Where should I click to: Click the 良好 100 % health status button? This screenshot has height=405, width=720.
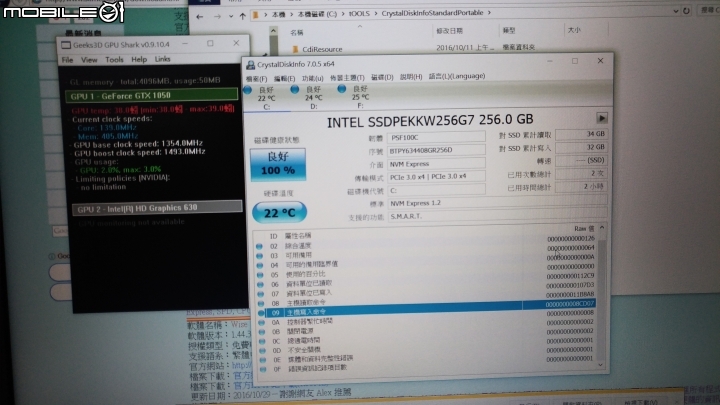pos(278,164)
